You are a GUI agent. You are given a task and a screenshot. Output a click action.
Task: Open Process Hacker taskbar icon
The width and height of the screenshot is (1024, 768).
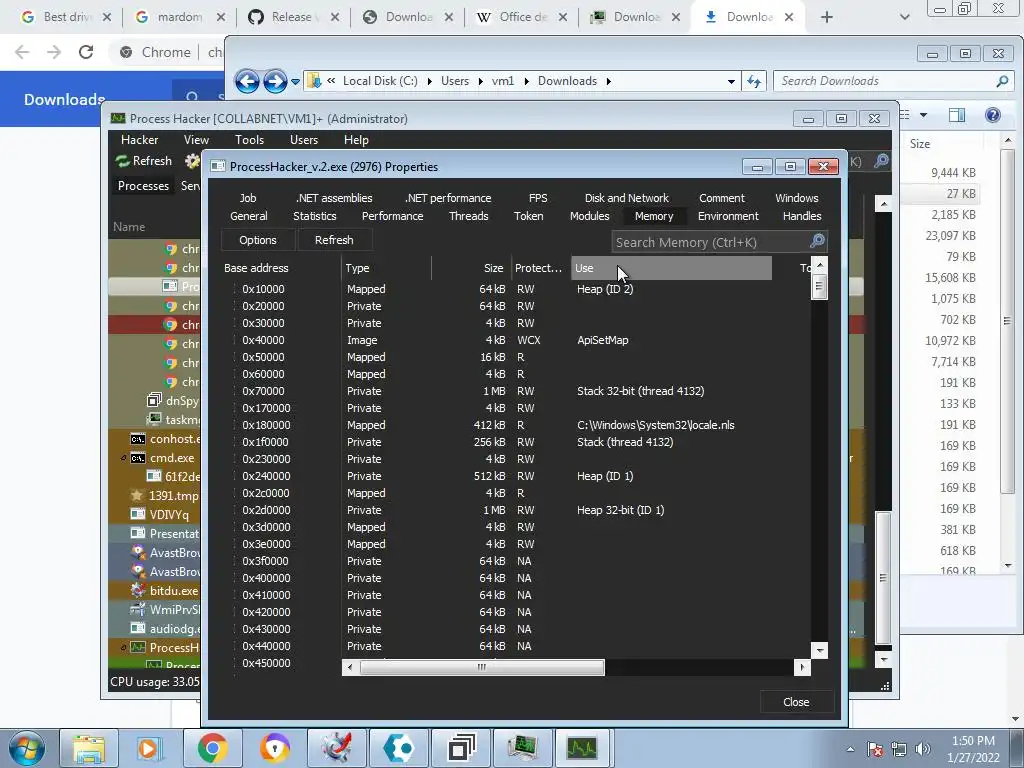(583, 748)
